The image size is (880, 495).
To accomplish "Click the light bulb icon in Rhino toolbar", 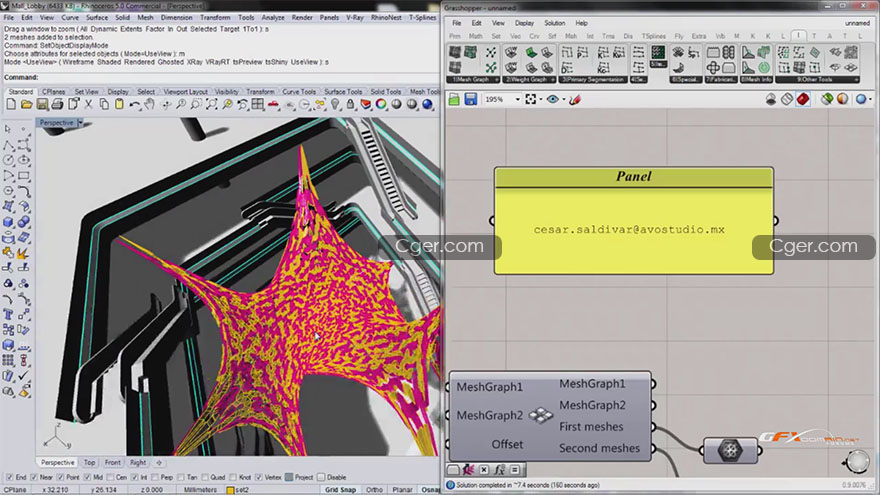I will click(335, 104).
